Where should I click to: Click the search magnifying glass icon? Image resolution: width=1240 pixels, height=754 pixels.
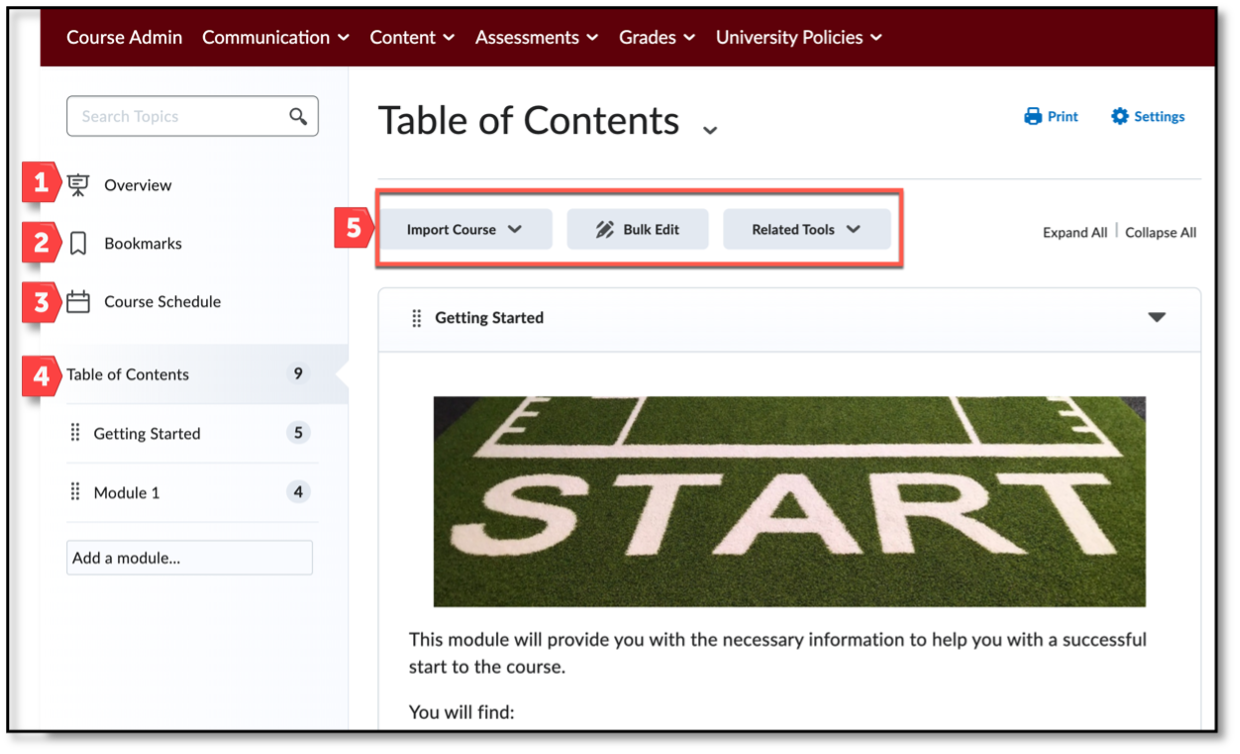coord(298,116)
